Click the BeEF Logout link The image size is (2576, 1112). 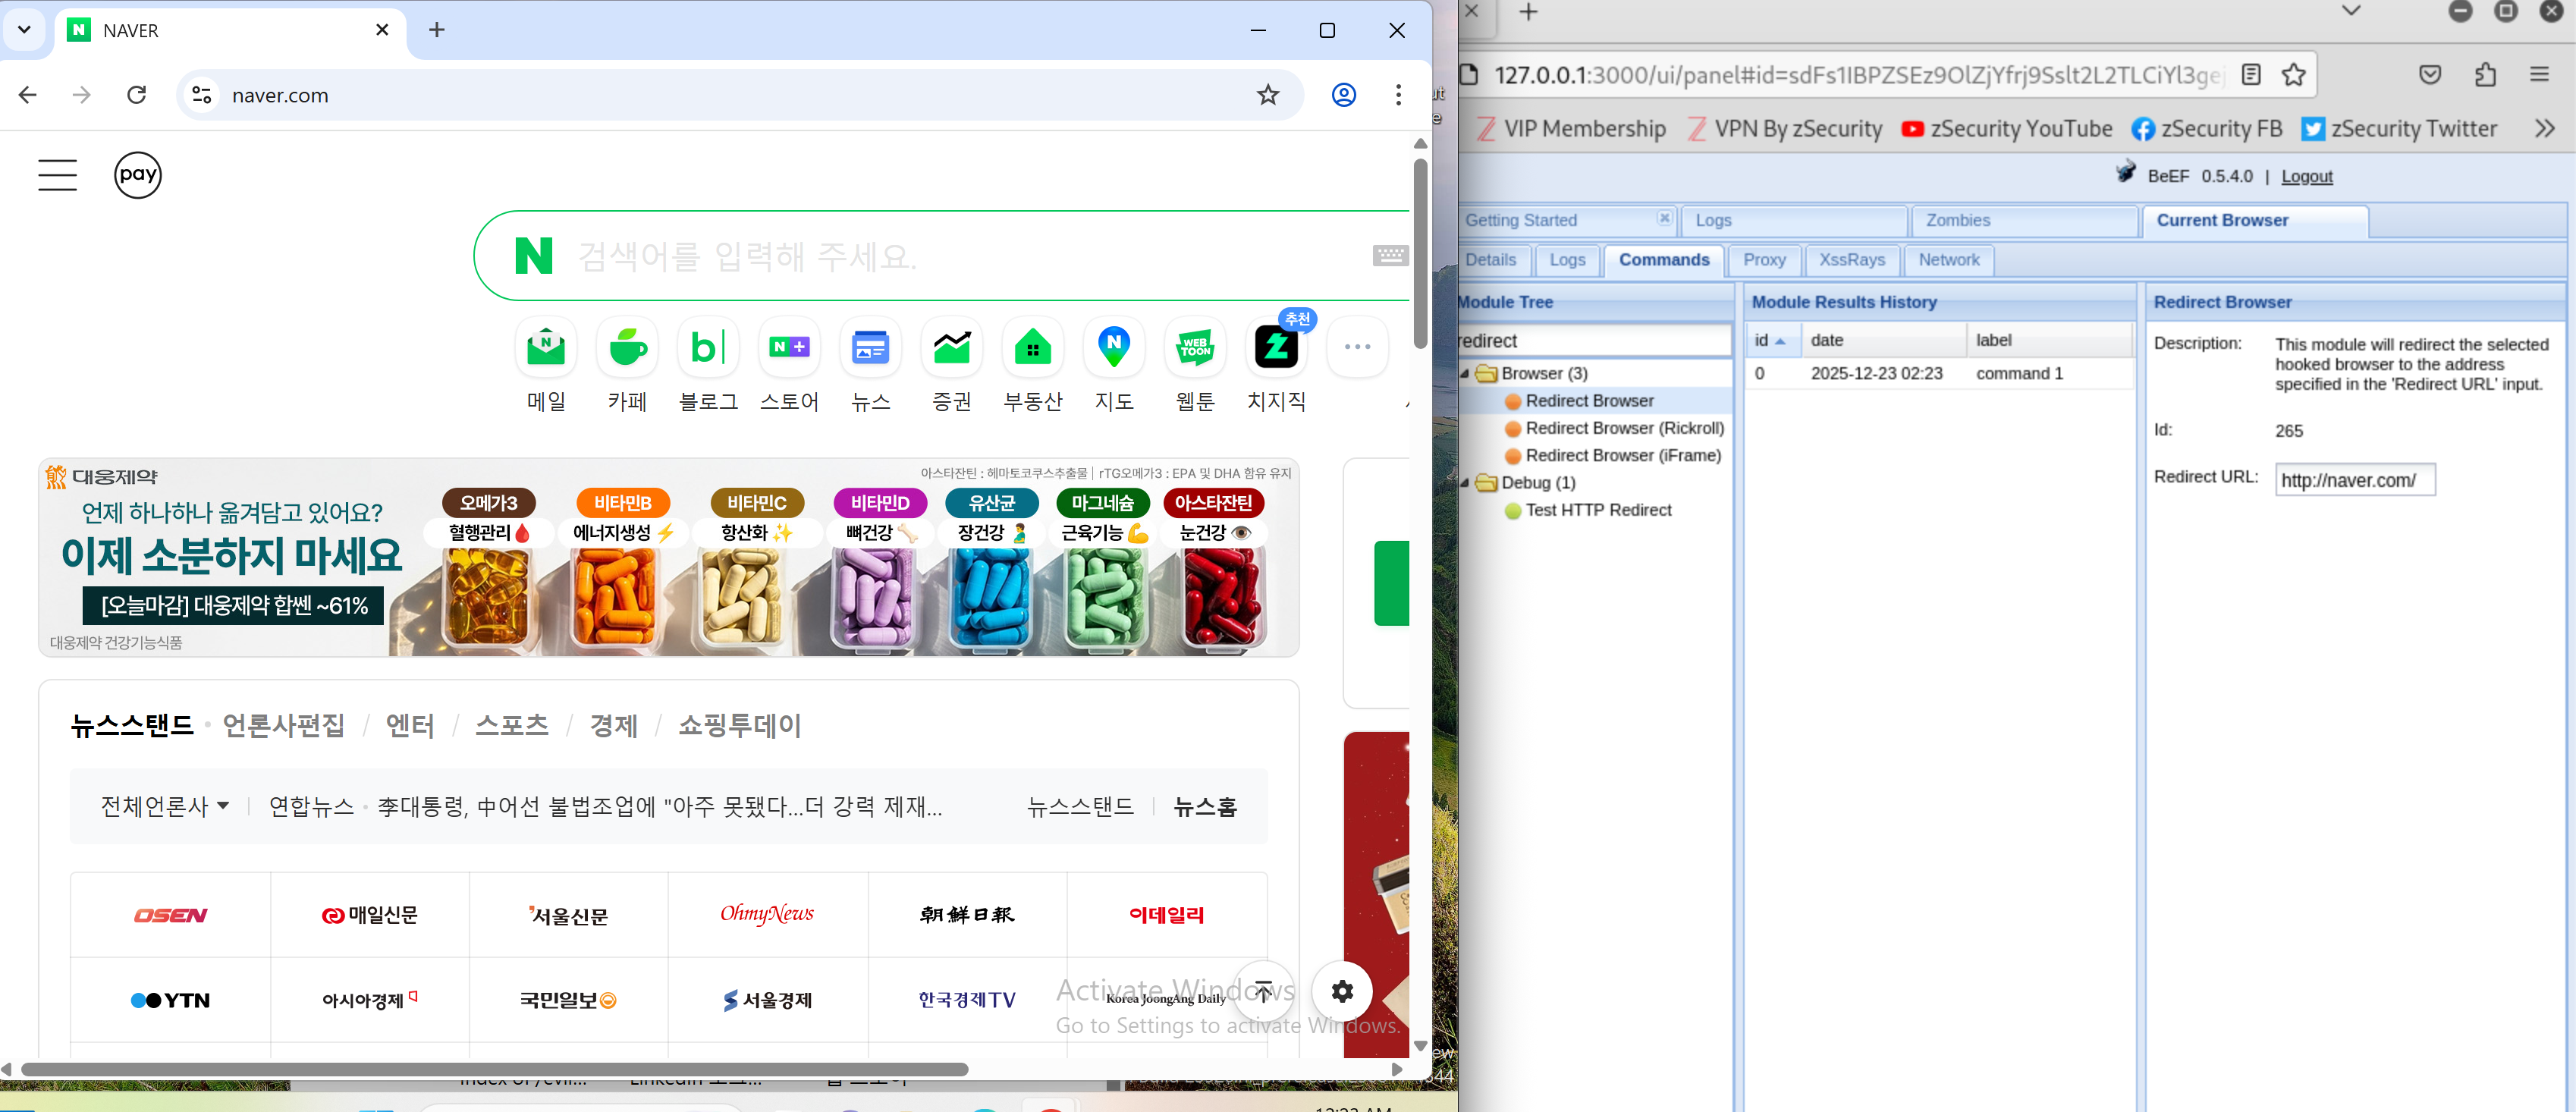(x=2306, y=176)
